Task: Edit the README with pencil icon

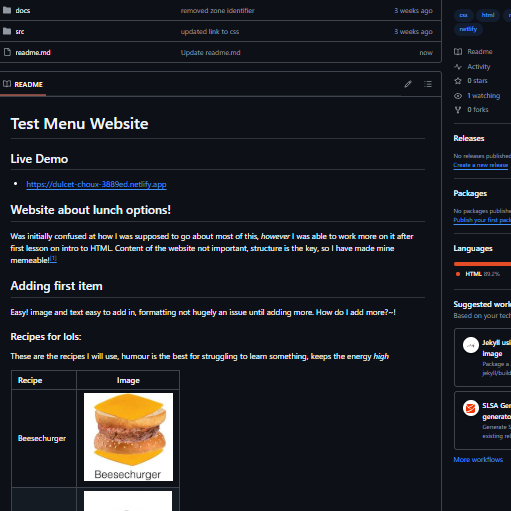Action: pos(408,84)
